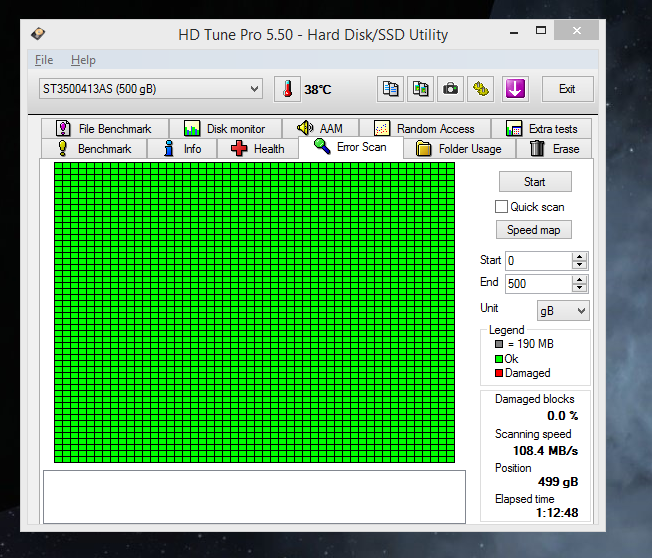Decrease the End value with down arrow
This screenshot has width=652, height=558.
tap(580, 288)
